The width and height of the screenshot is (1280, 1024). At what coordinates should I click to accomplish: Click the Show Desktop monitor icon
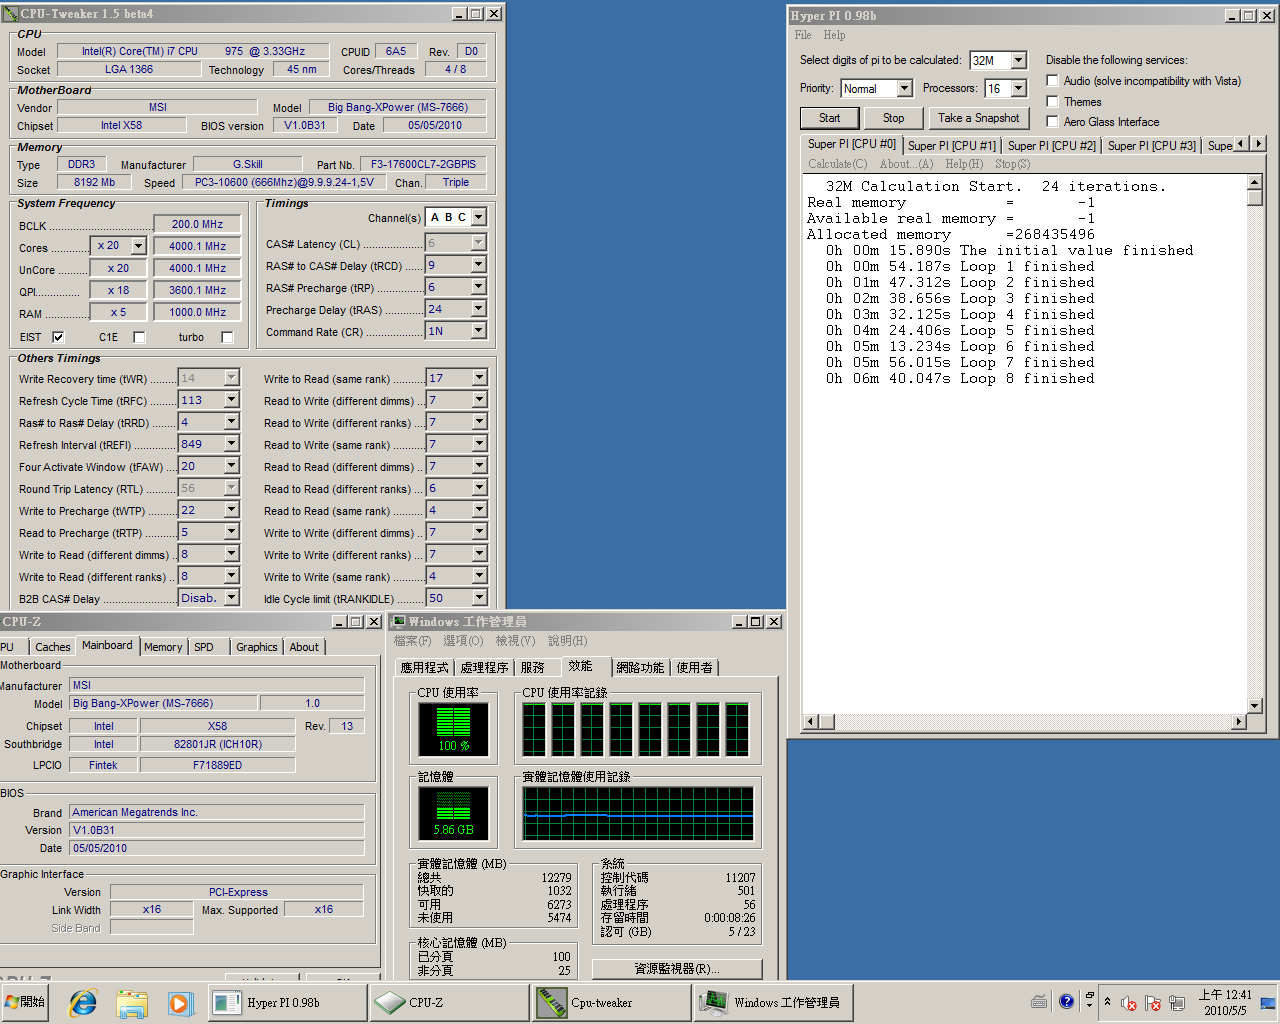(x=1268, y=1002)
